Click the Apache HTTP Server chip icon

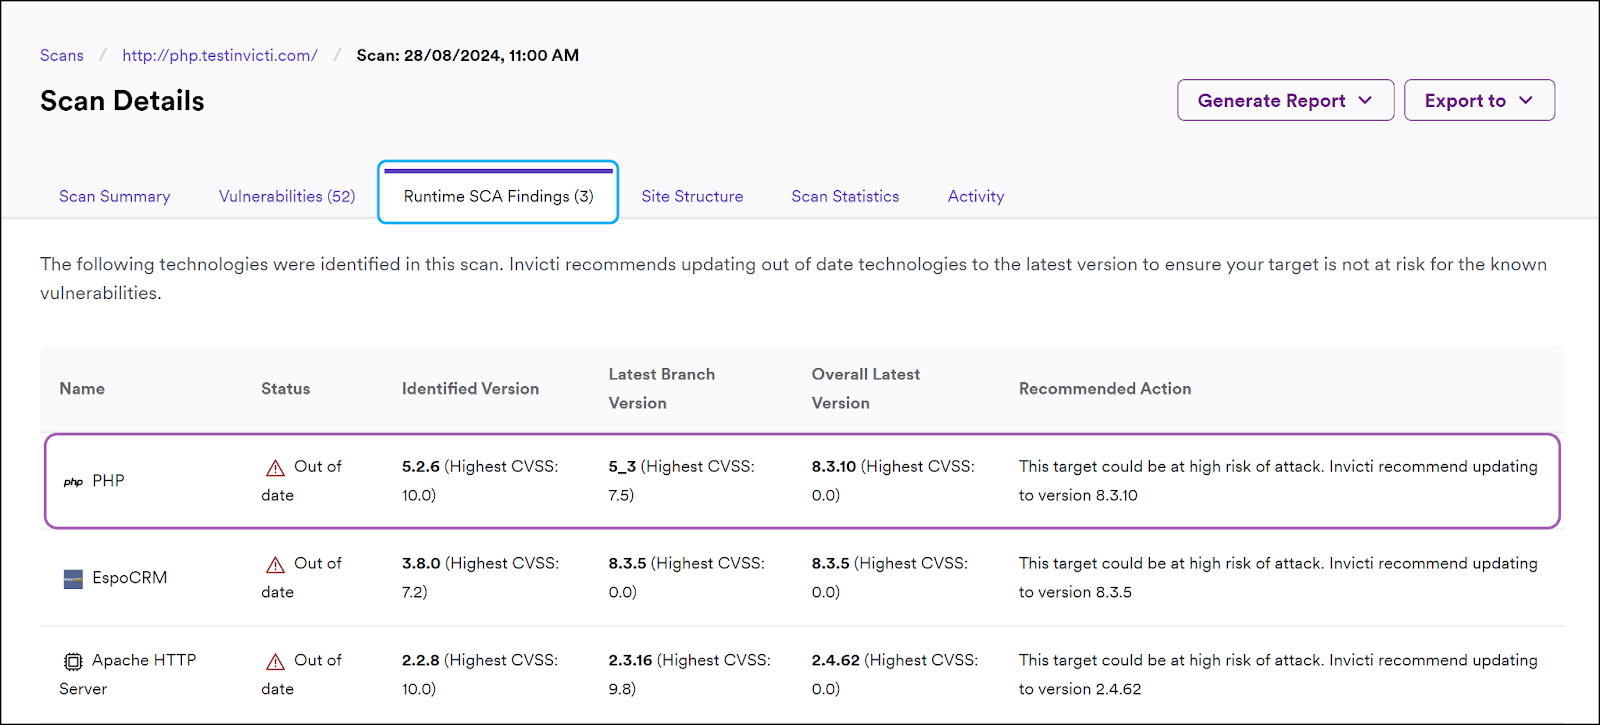pos(73,661)
